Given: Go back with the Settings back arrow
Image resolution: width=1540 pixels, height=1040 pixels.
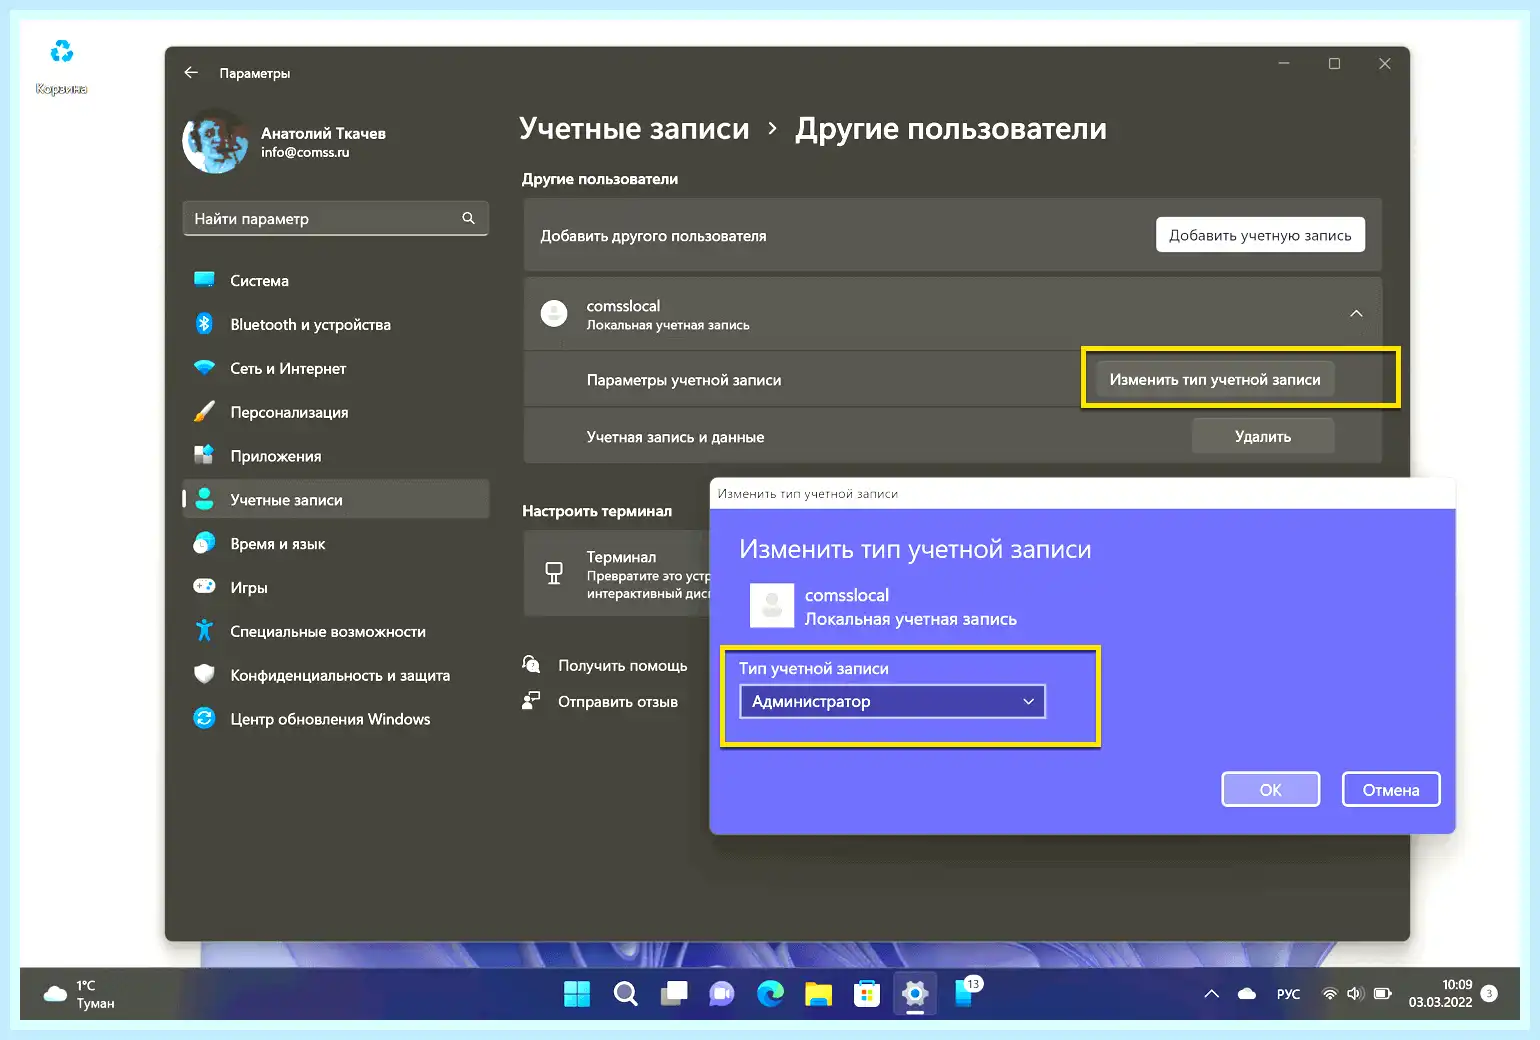Looking at the screenshot, I should pyautogui.click(x=191, y=73).
